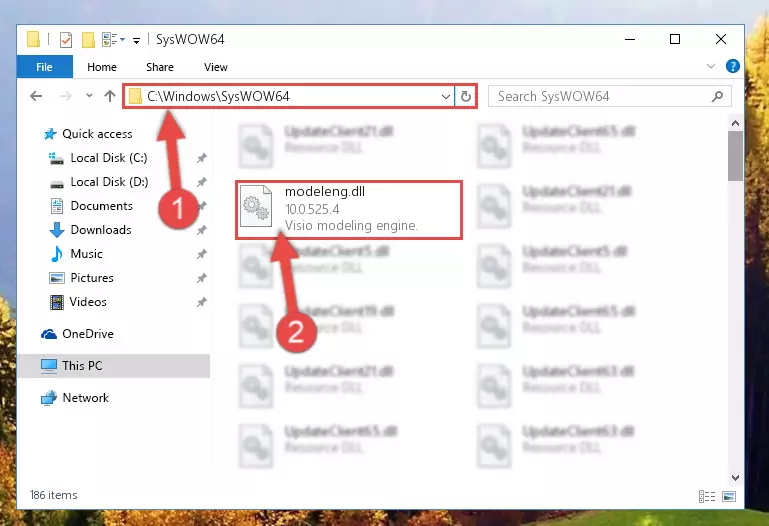Refresh the SysWOW64 folder

465,96
